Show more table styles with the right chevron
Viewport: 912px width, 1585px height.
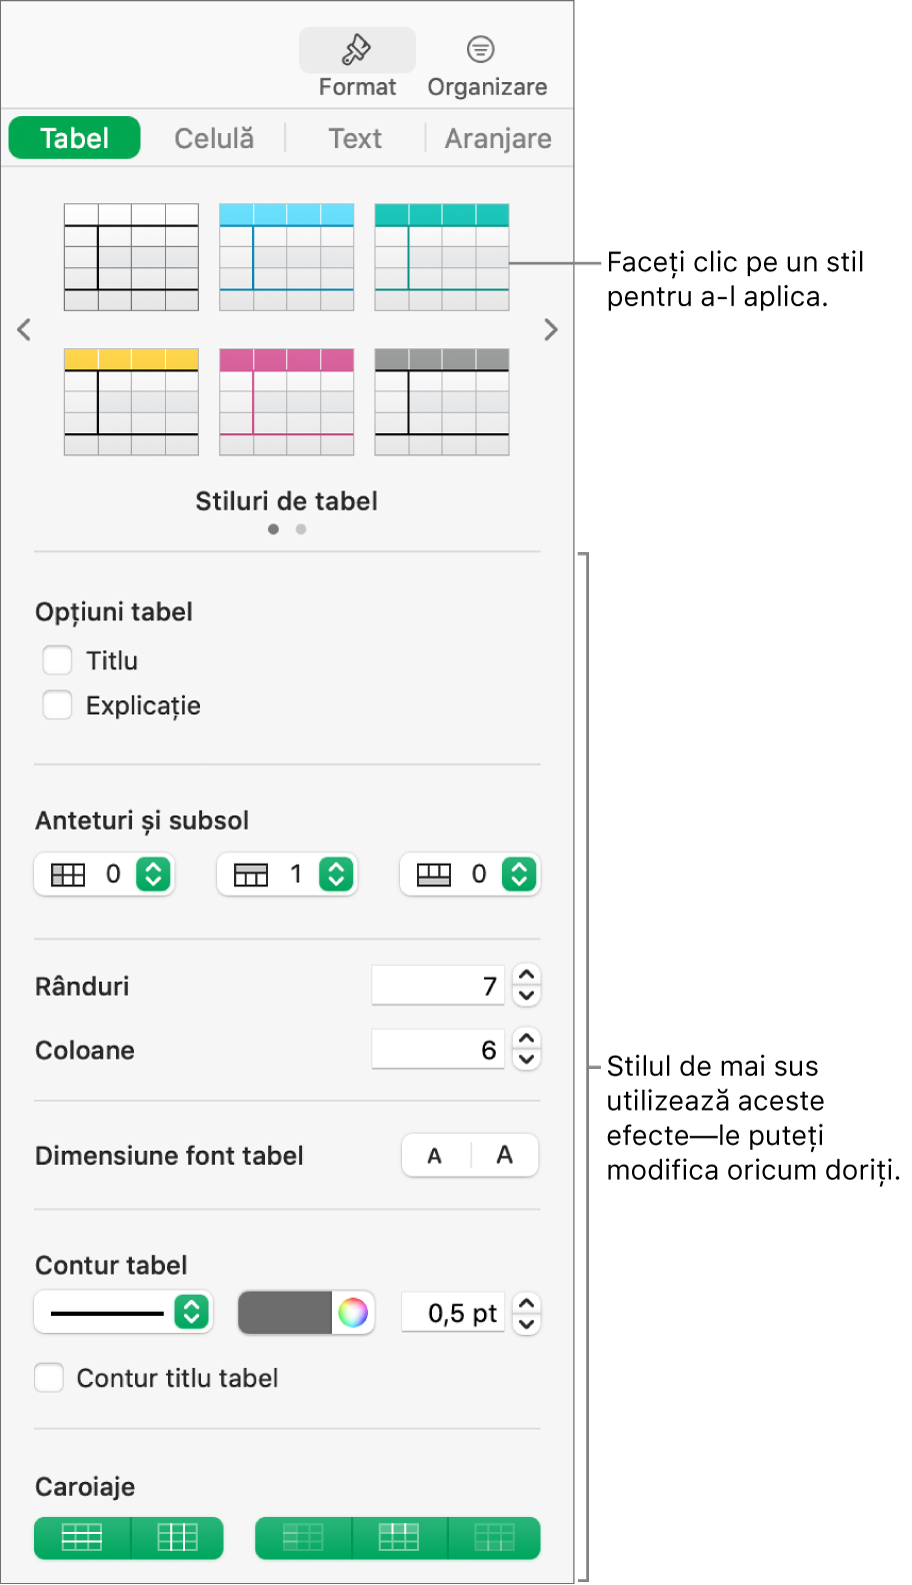point(551,330)
